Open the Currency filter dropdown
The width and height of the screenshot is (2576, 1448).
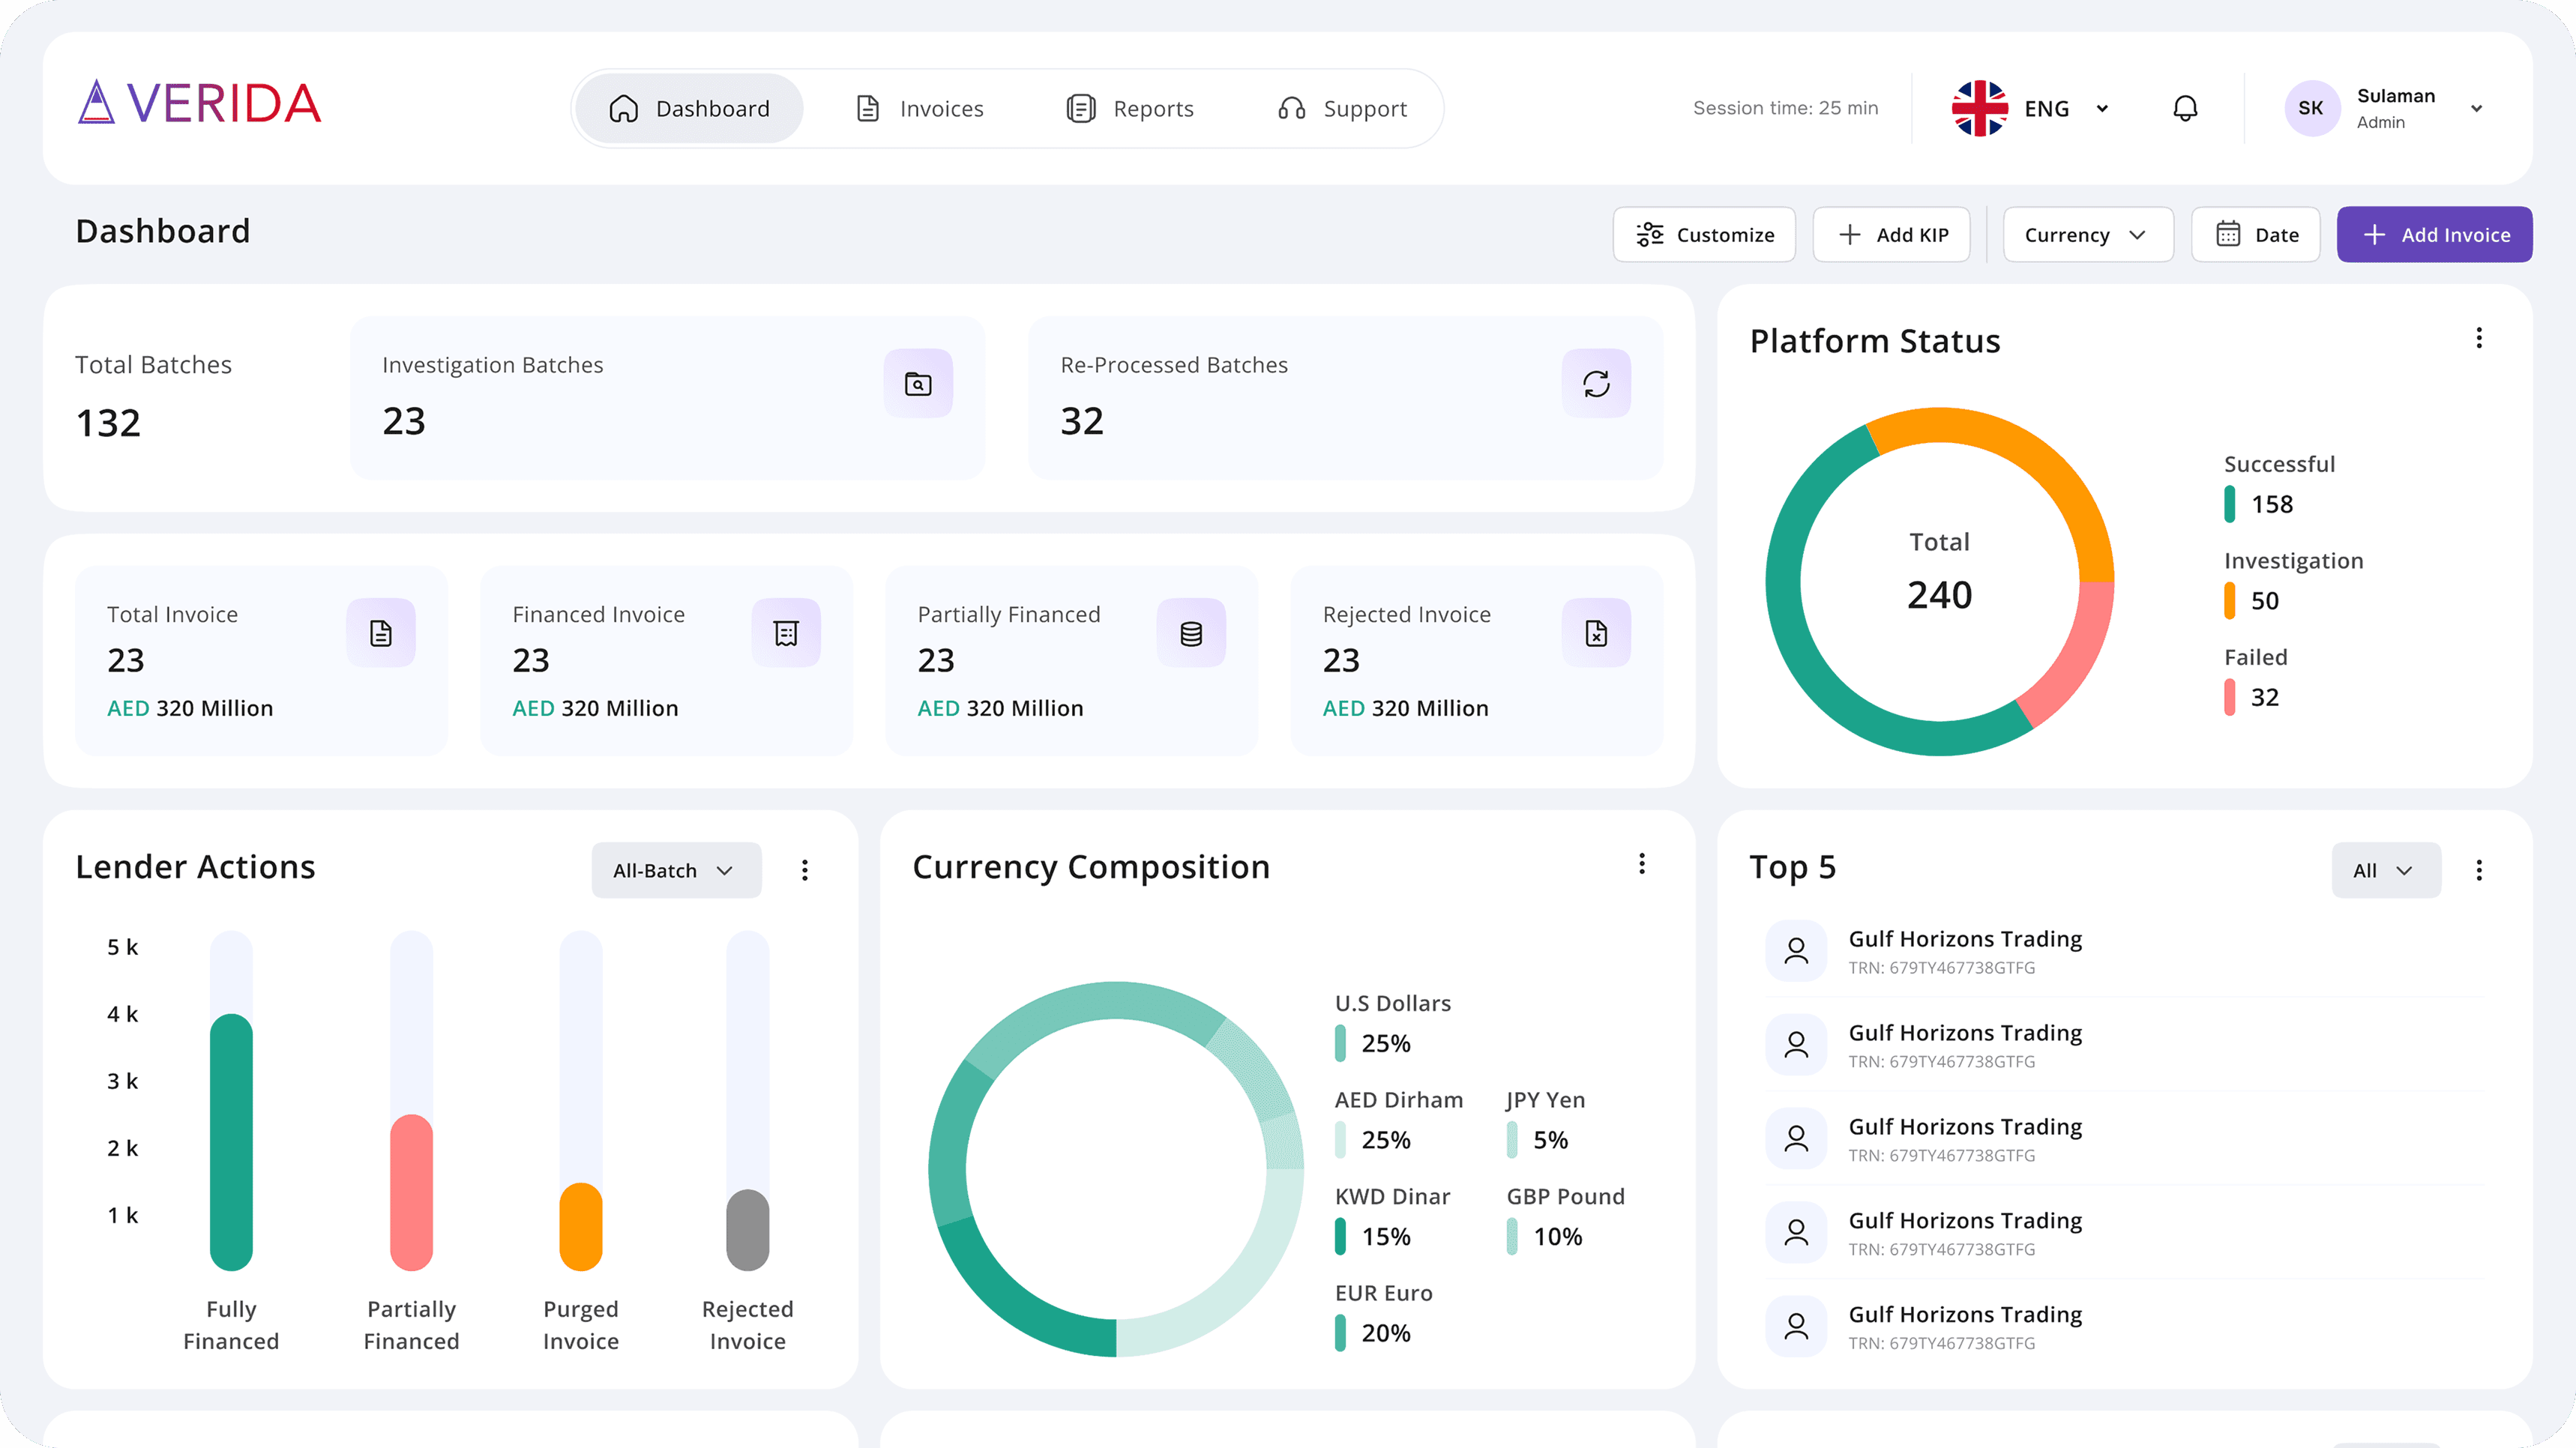2087,235
